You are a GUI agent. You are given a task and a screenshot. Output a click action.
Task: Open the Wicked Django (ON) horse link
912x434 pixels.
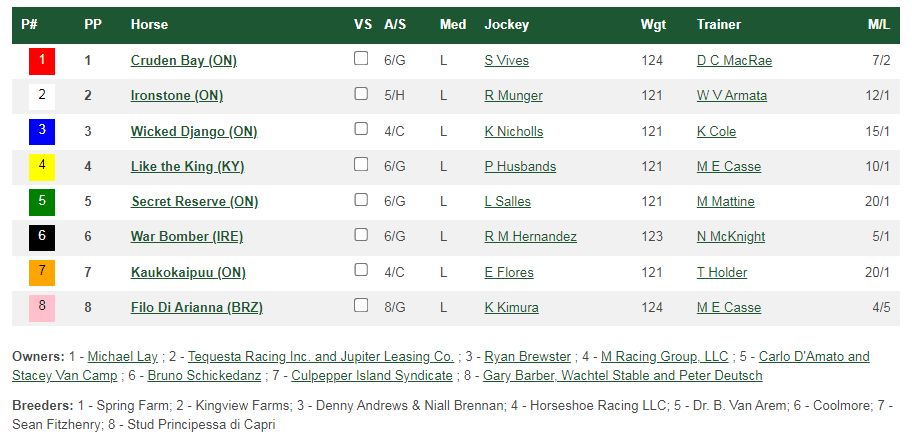(x=194, y=131)
